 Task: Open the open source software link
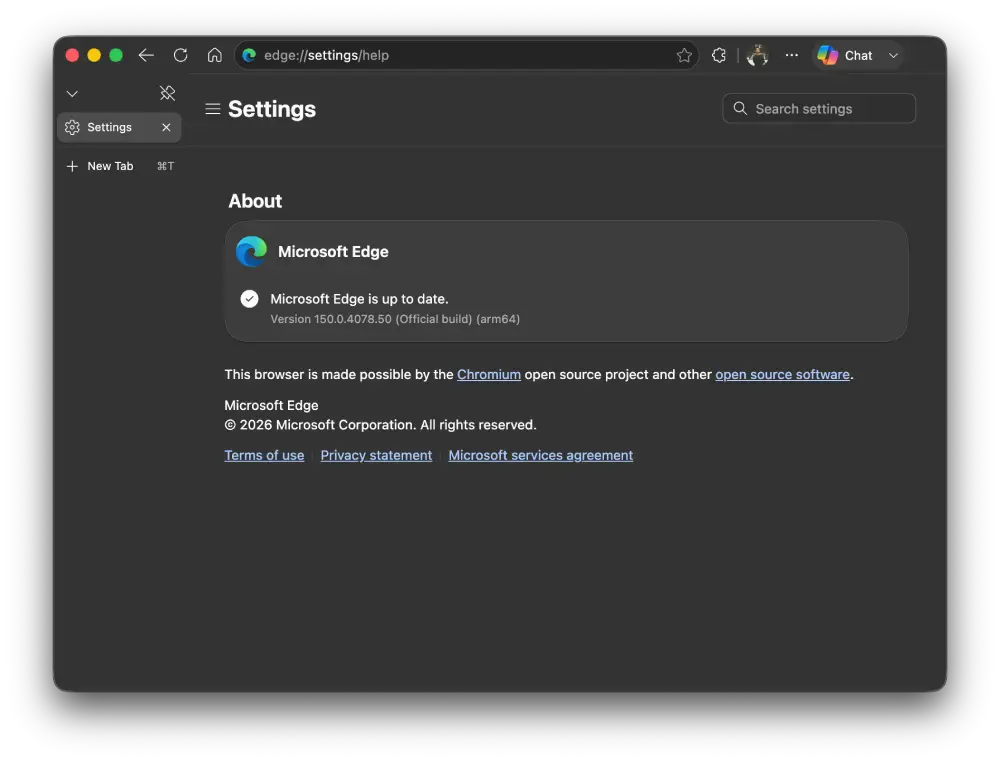click(x=783, y=375)
